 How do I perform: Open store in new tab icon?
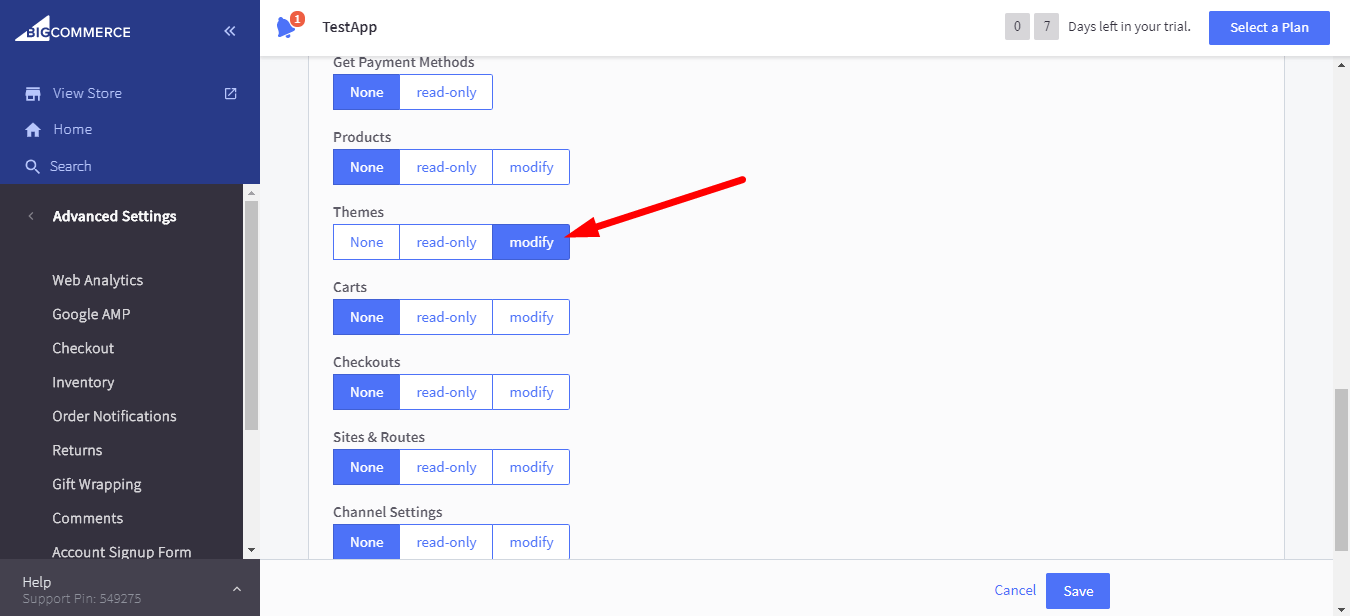(x=230, y=93)
